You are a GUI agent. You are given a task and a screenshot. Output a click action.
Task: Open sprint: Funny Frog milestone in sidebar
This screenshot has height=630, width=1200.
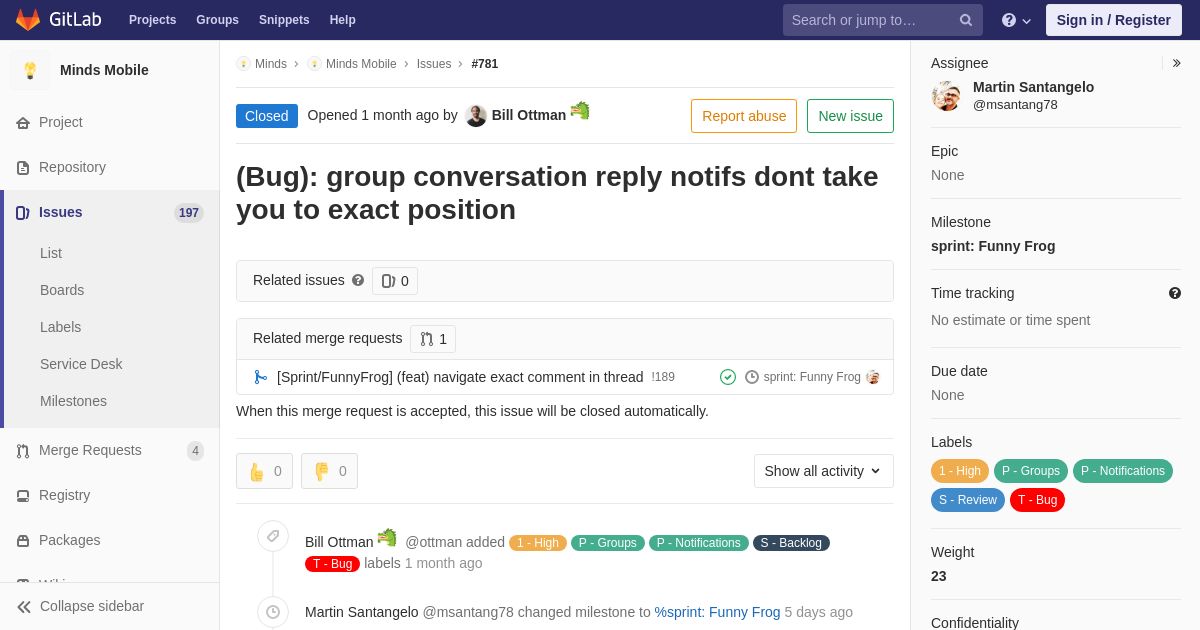(993, 246)
